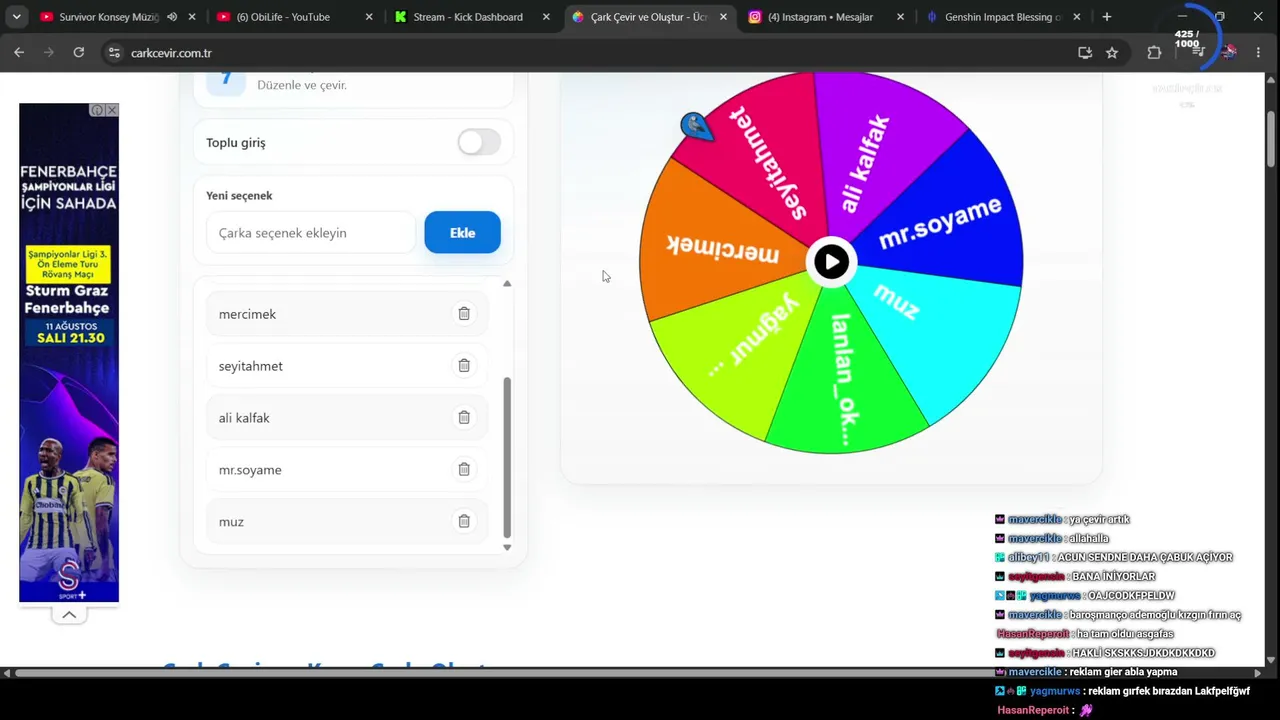Click the Ekle button
Viewport: 1280px width, 720px height.
[x=462, y=232]
